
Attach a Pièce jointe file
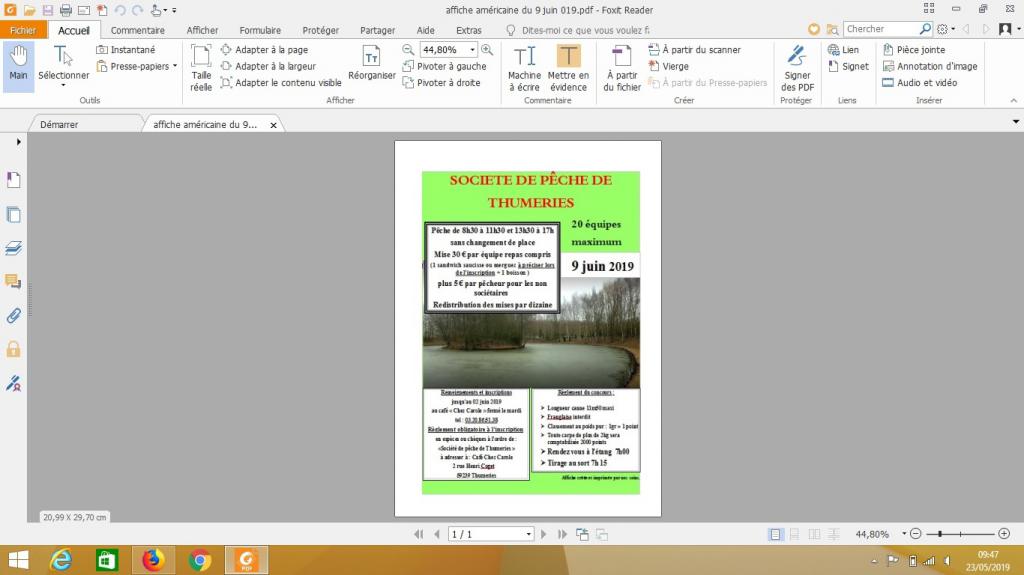pos(914,50)
